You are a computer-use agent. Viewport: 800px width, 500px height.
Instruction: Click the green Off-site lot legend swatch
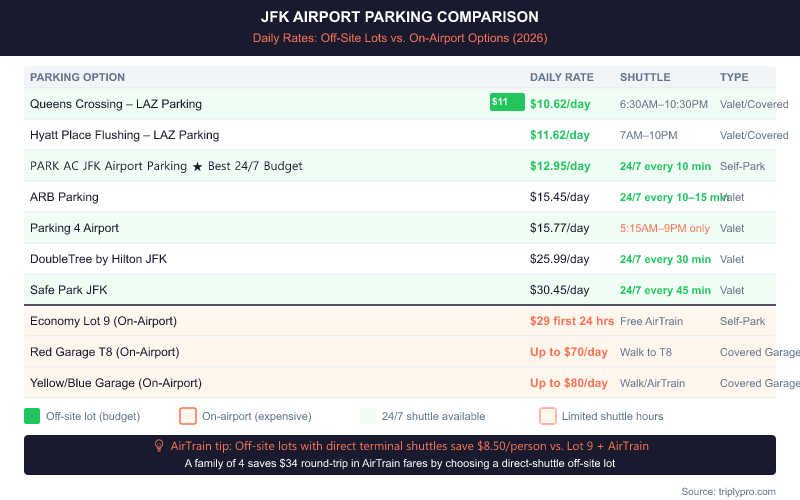(32, 416)
